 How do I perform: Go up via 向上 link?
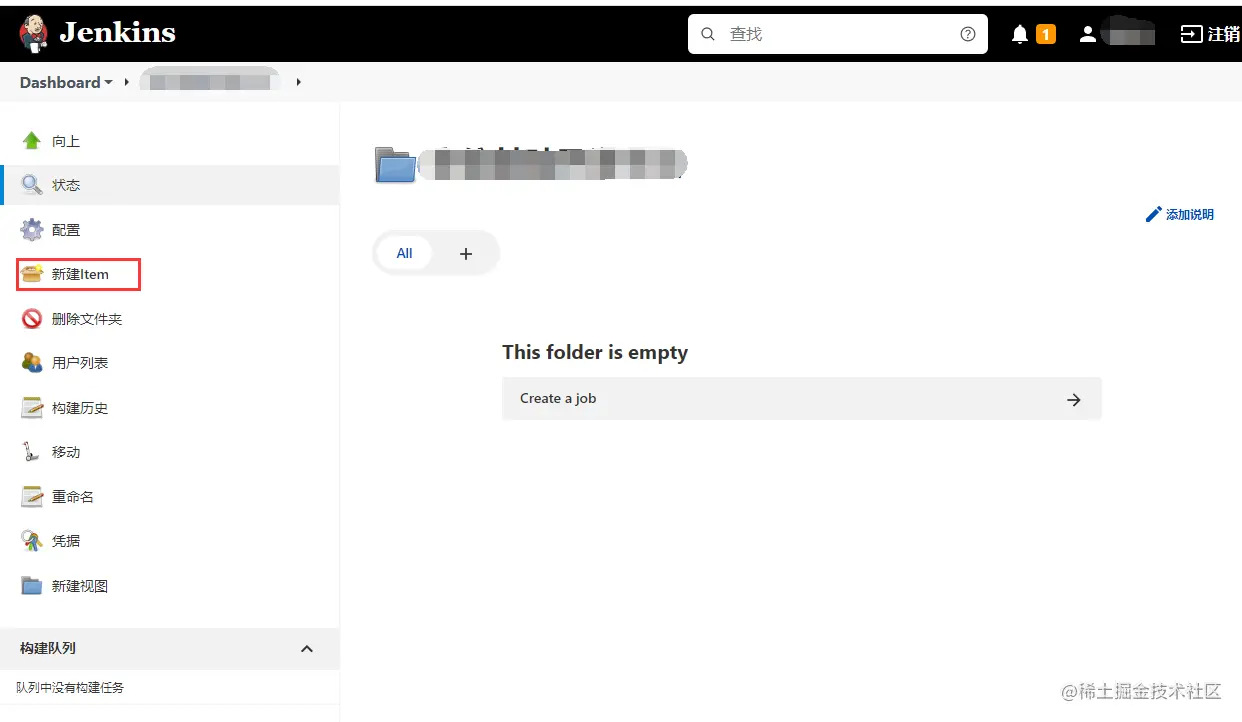pyautogui.click(x=66, y=142)
